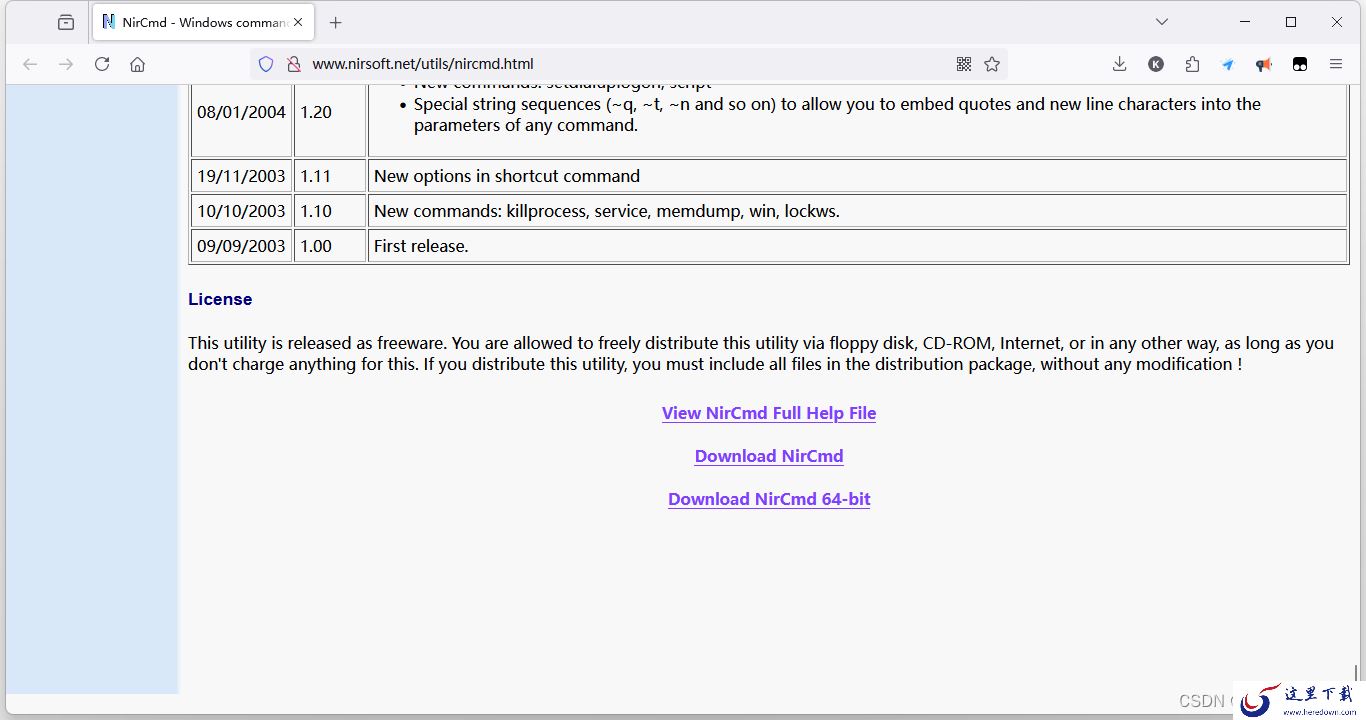This screenshot has height=720, width=1366.
Task: Click the Download NirCmd link
Action: pyautogui.click(x=769, y=456)
